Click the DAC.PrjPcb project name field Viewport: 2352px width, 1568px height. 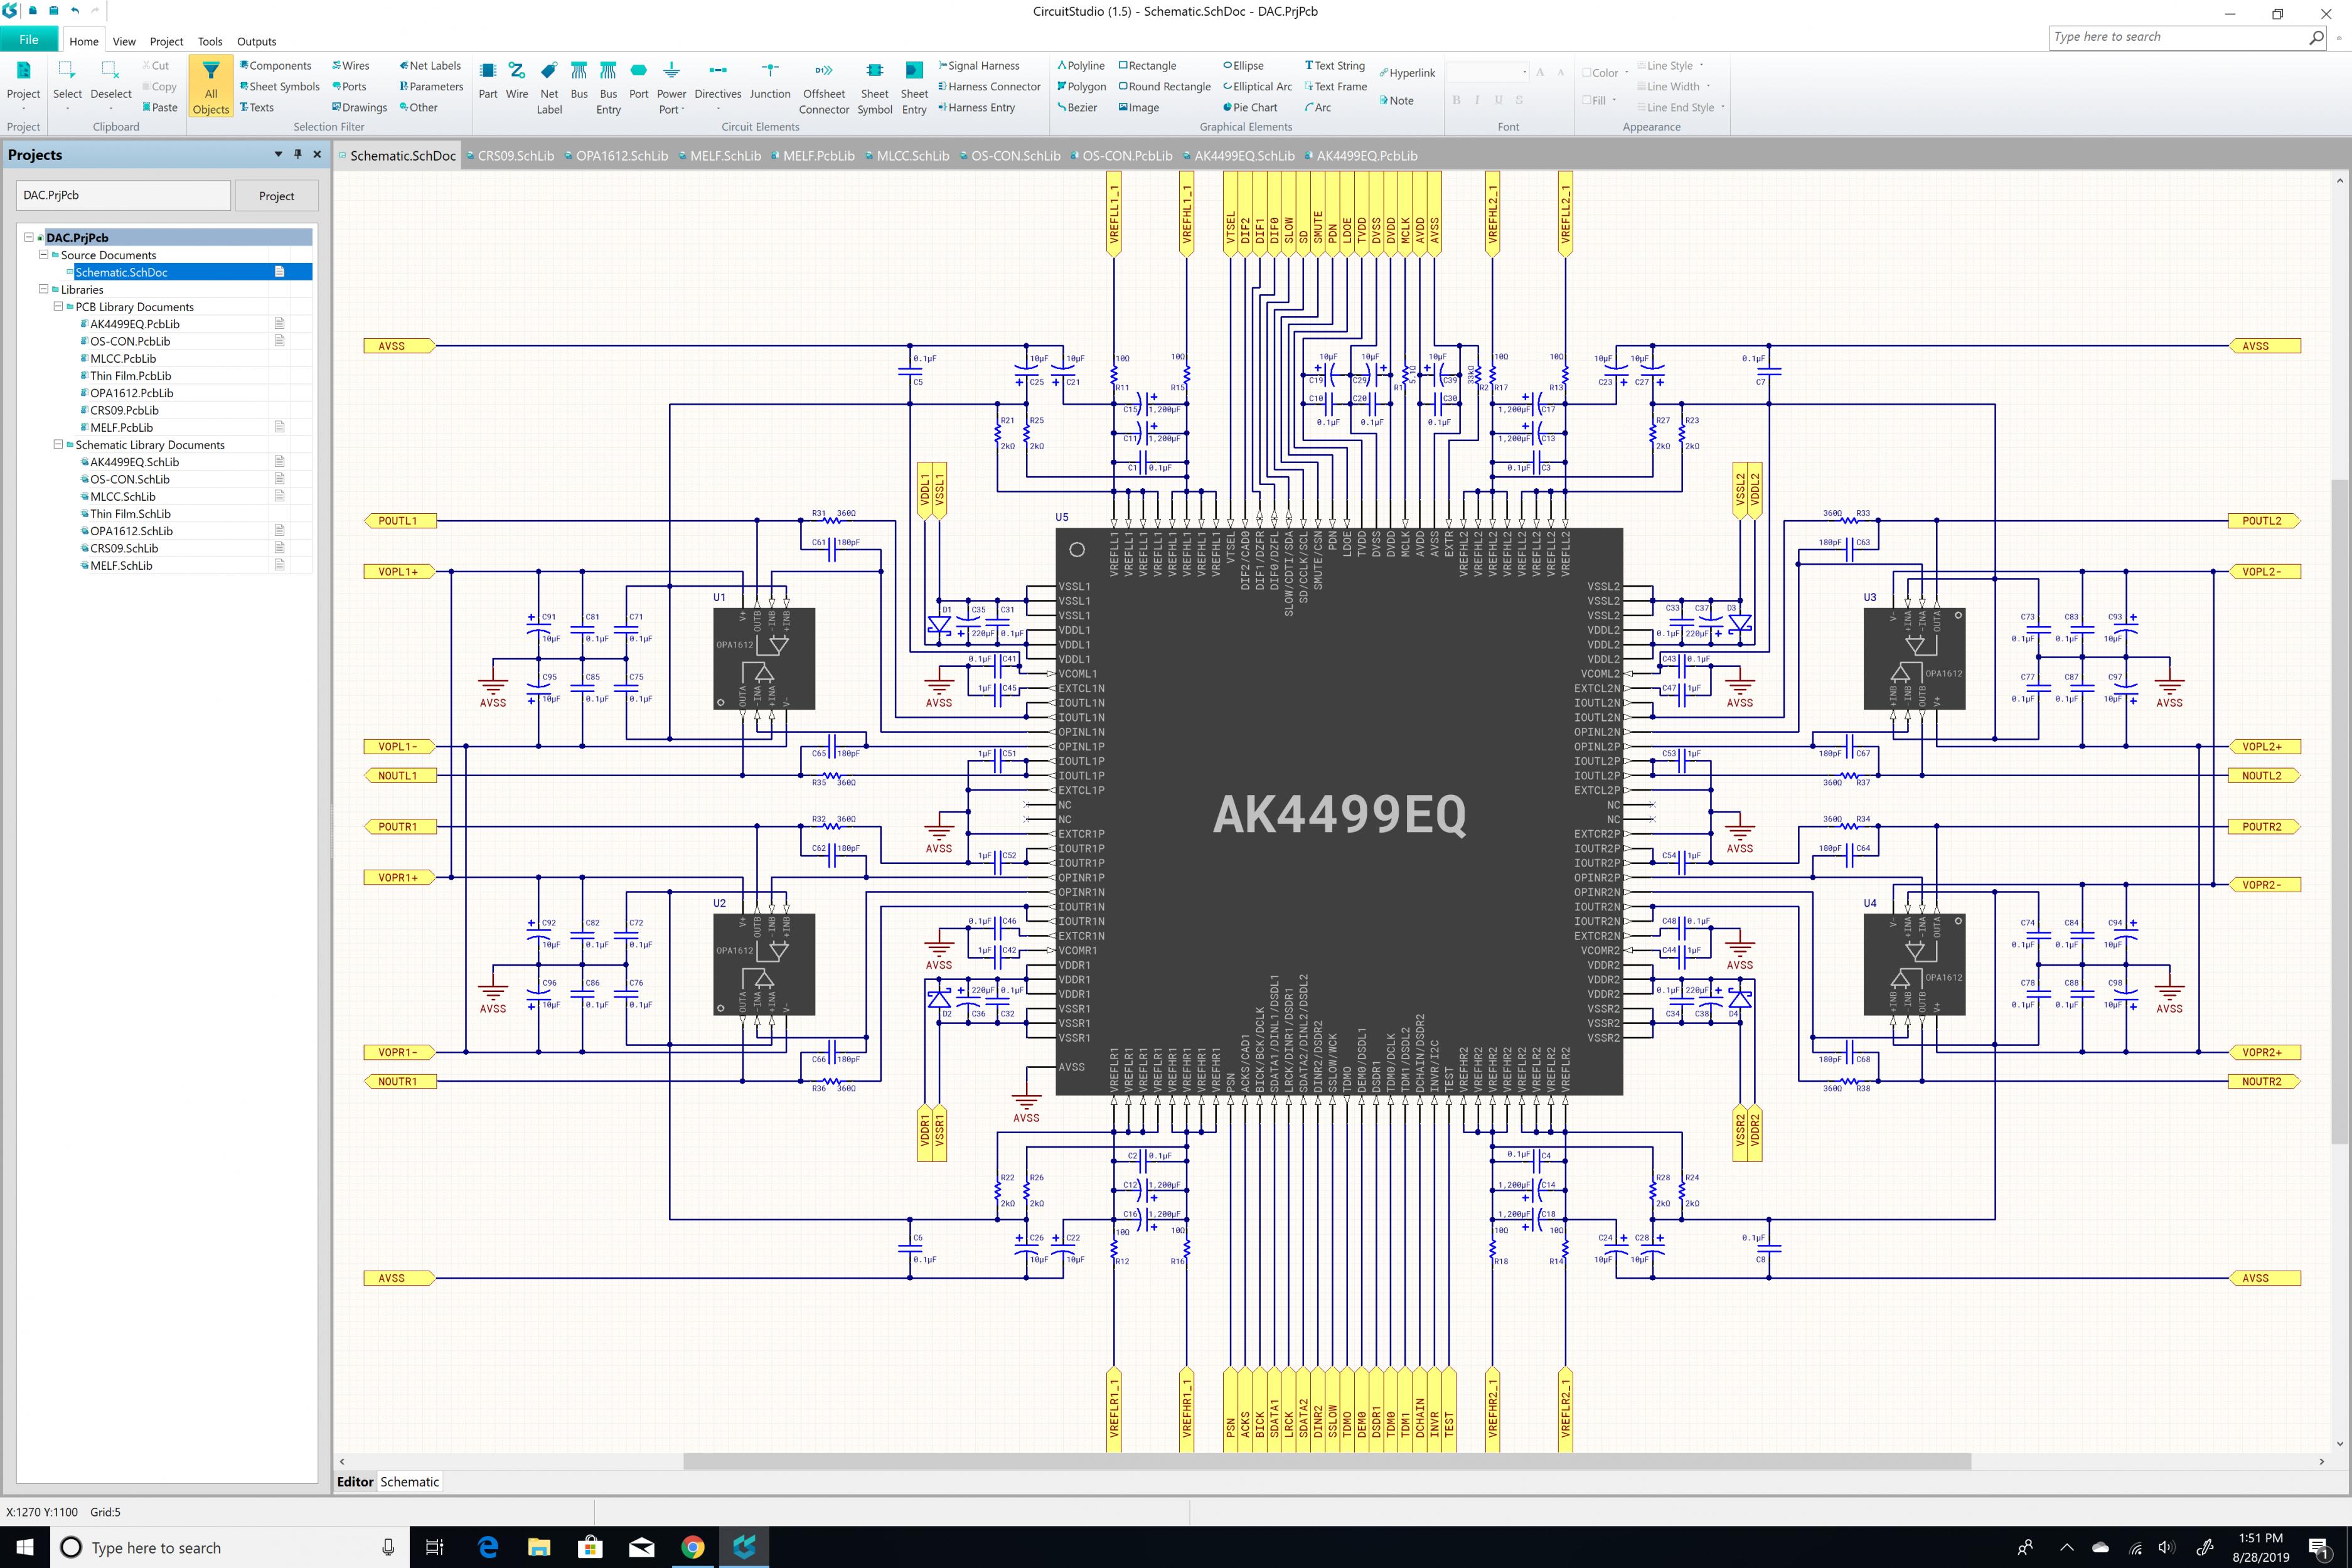(124, 195)
